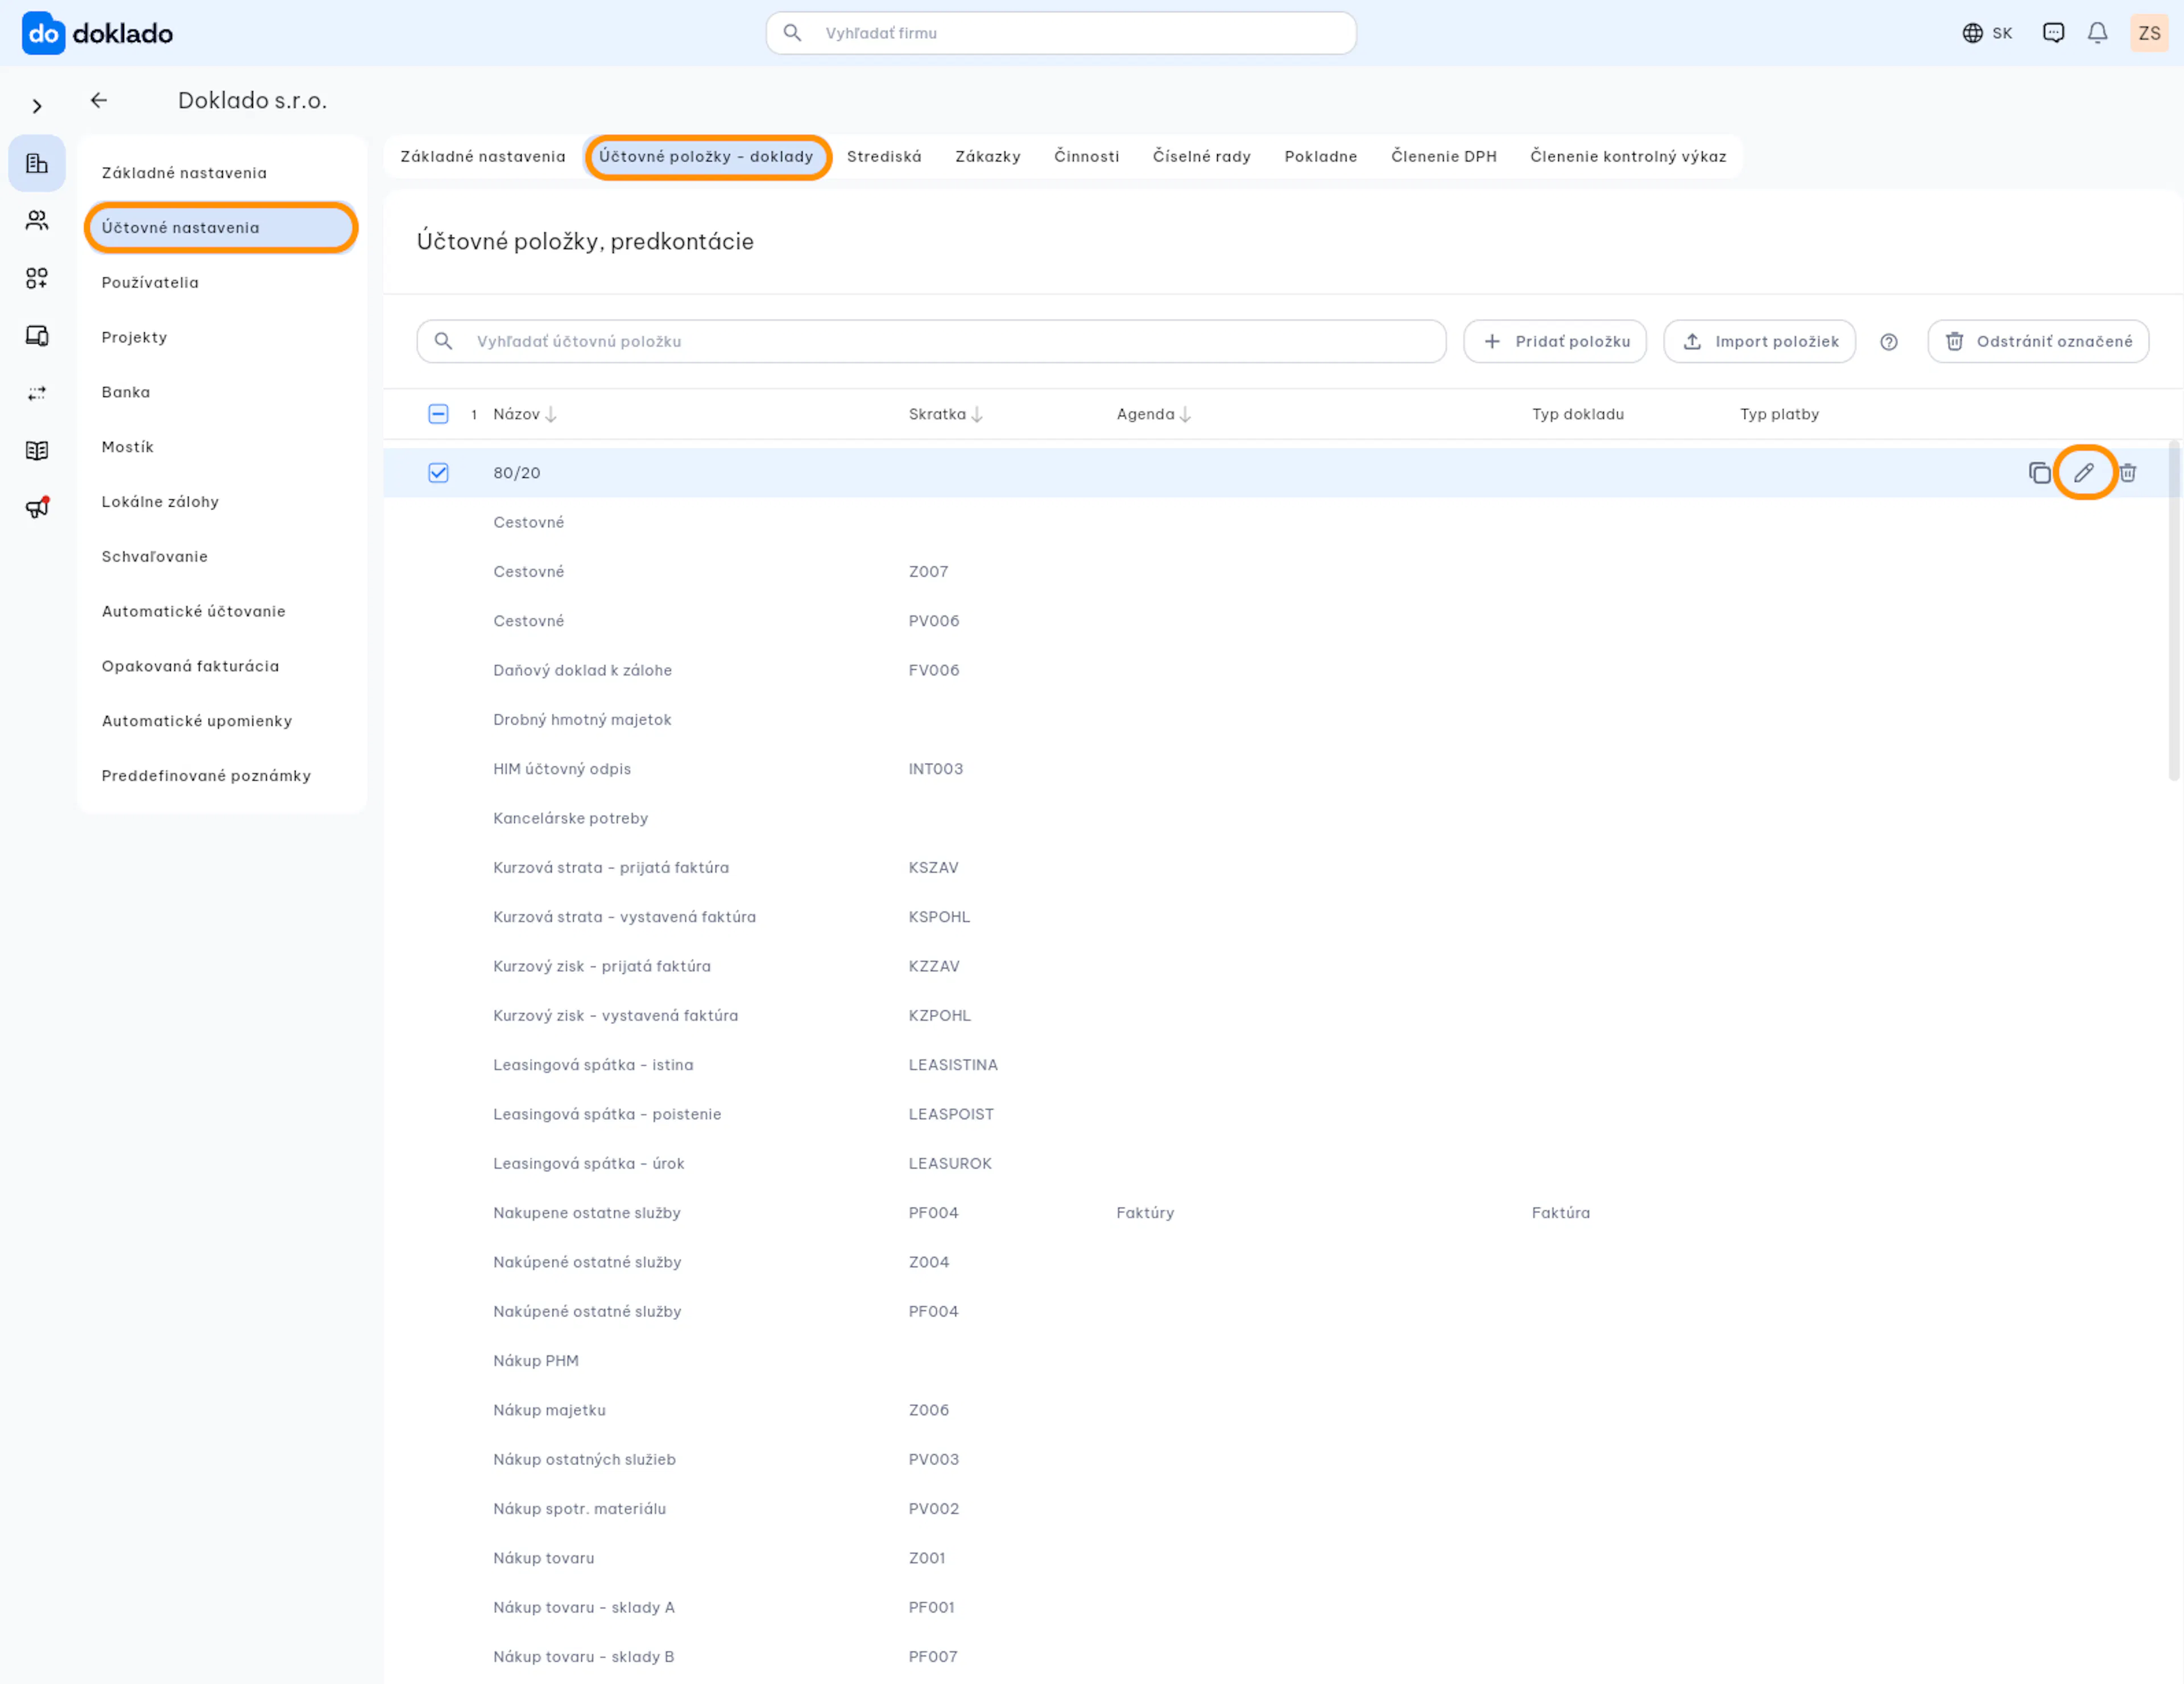The width and height of the screenshot is (2184, 1684).
Task: Open Mostík in side menu
Action: (x=221, y=447)
